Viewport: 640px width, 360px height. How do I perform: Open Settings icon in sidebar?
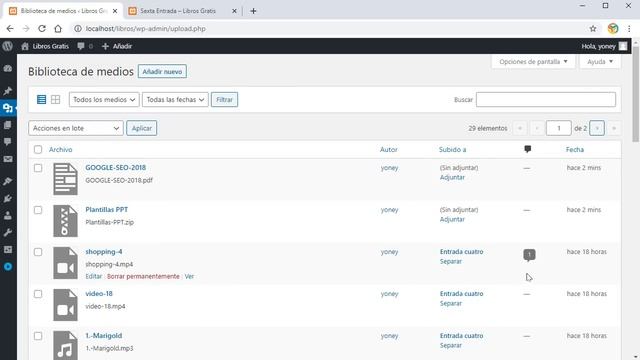pyautogui.click(x=8, y=249)
